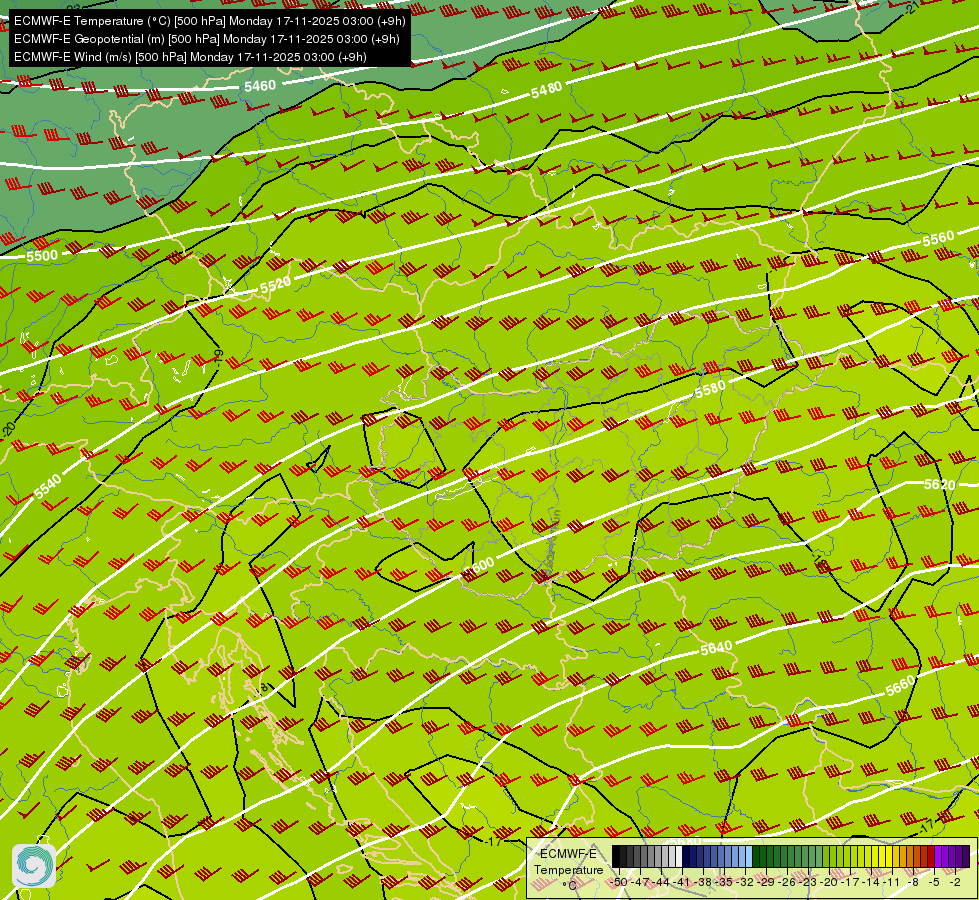
Task: Click the 5580 geopotential contour label
Action: [710, 390]
